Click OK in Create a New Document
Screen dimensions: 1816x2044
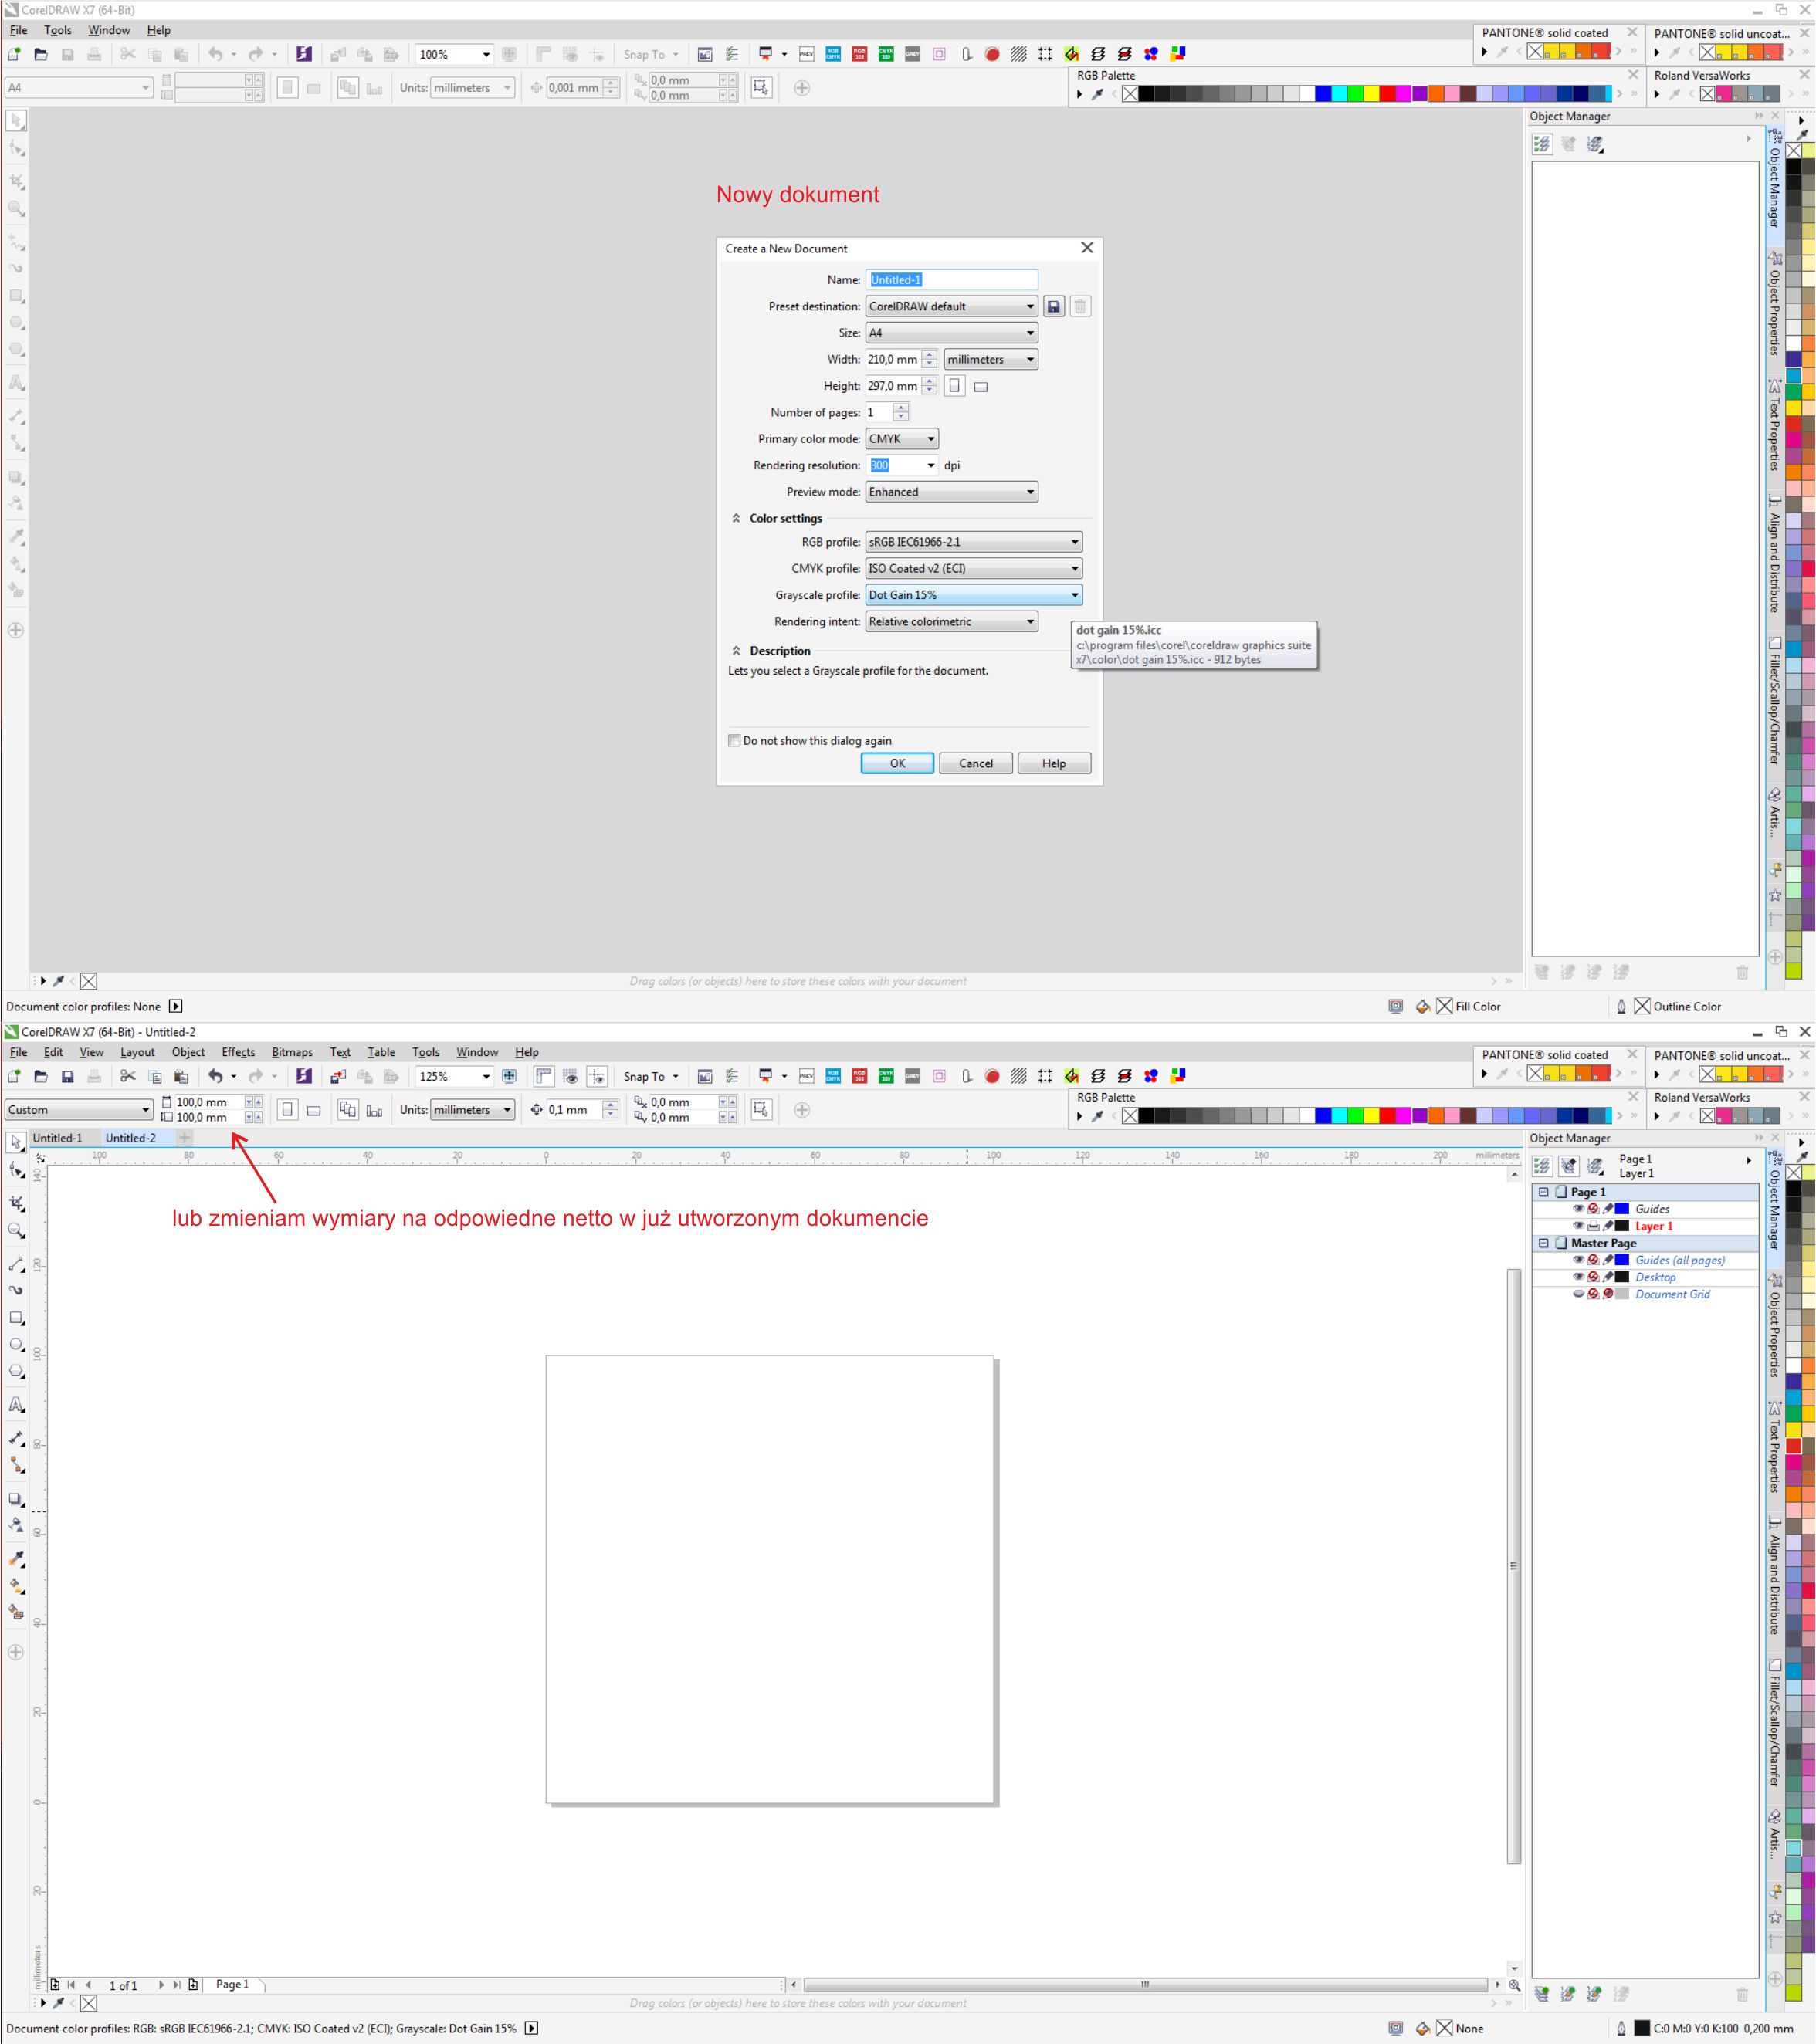coord(897,764)
